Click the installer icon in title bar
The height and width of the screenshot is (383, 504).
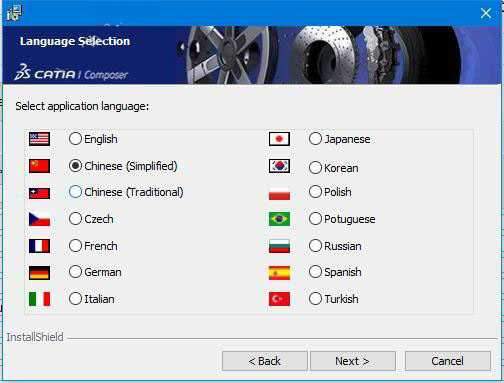tap(14, 12)
